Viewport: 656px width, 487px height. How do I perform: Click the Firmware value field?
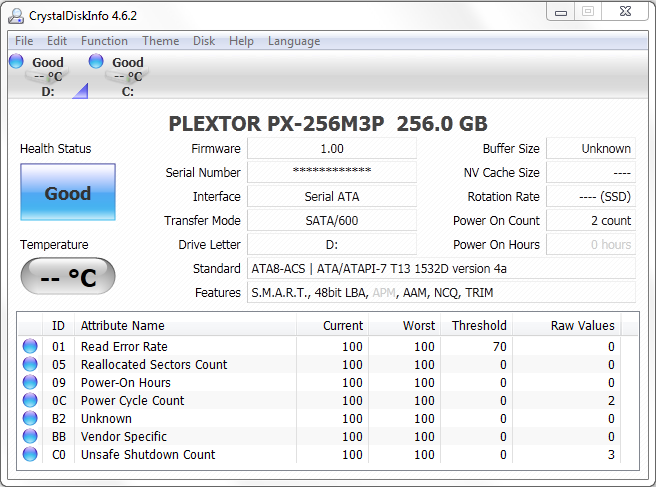[x=331, y=148]
